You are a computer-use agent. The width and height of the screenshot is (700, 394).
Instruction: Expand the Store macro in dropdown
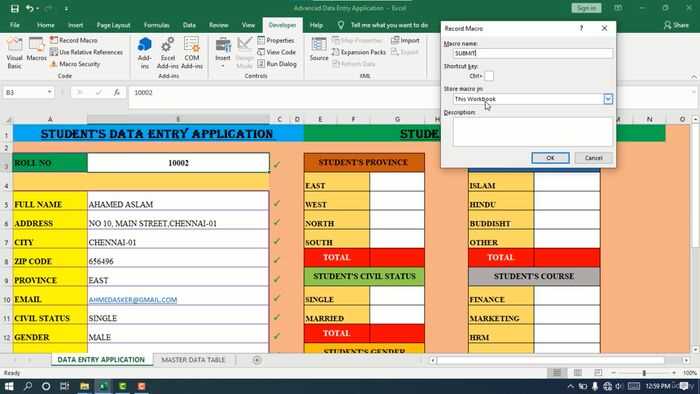(x=608, y=99)
